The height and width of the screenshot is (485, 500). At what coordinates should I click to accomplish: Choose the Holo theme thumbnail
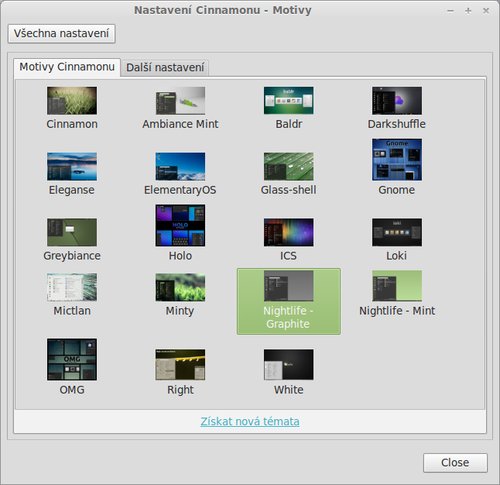tap(180, 225)
